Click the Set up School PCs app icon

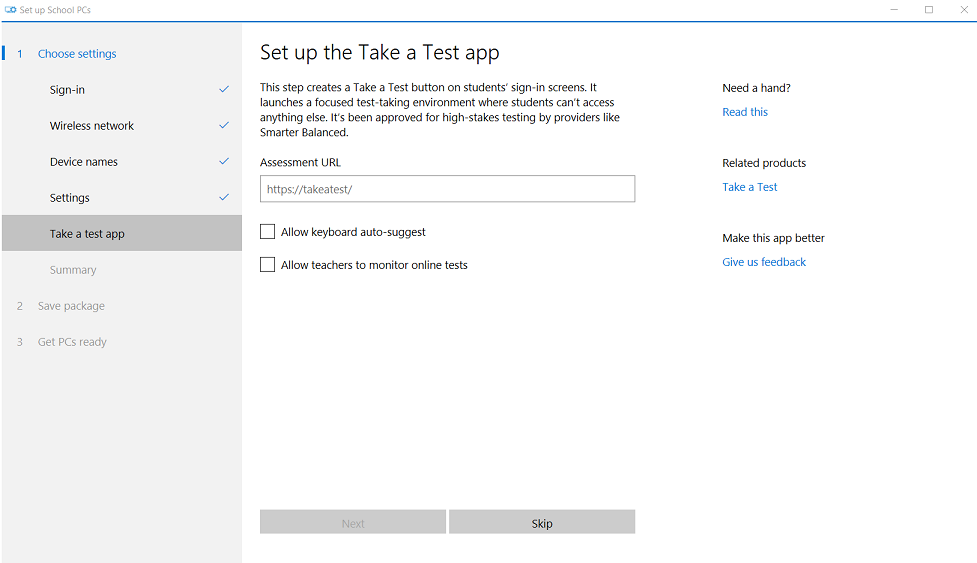click(11, 10)
